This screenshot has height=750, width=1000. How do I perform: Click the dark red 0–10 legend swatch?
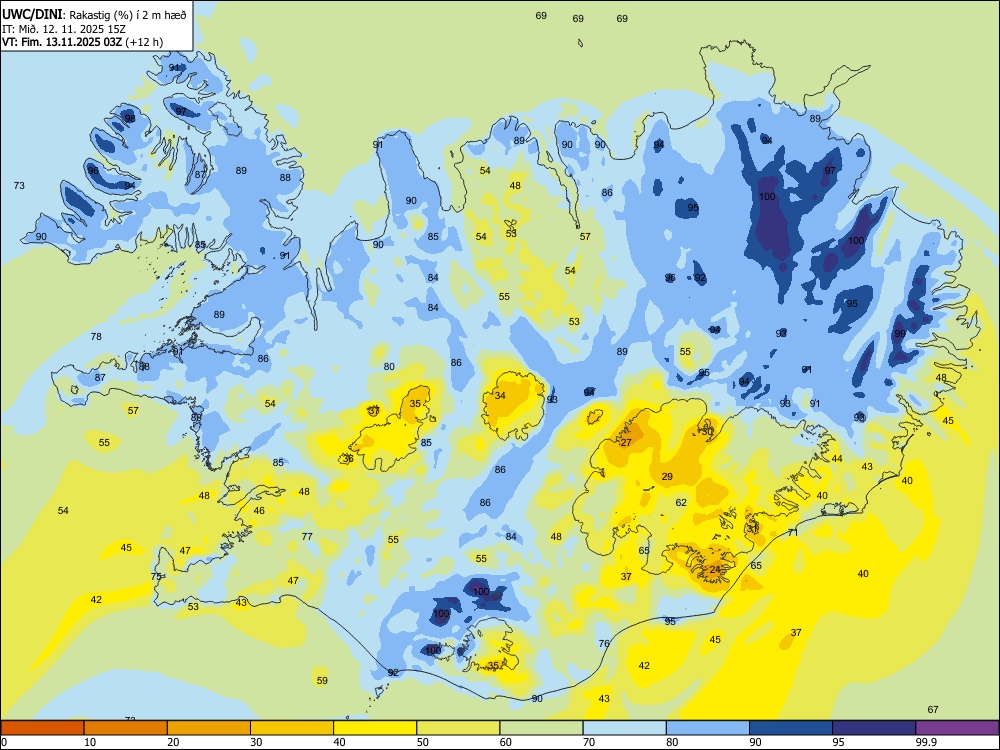click(42, 728)
